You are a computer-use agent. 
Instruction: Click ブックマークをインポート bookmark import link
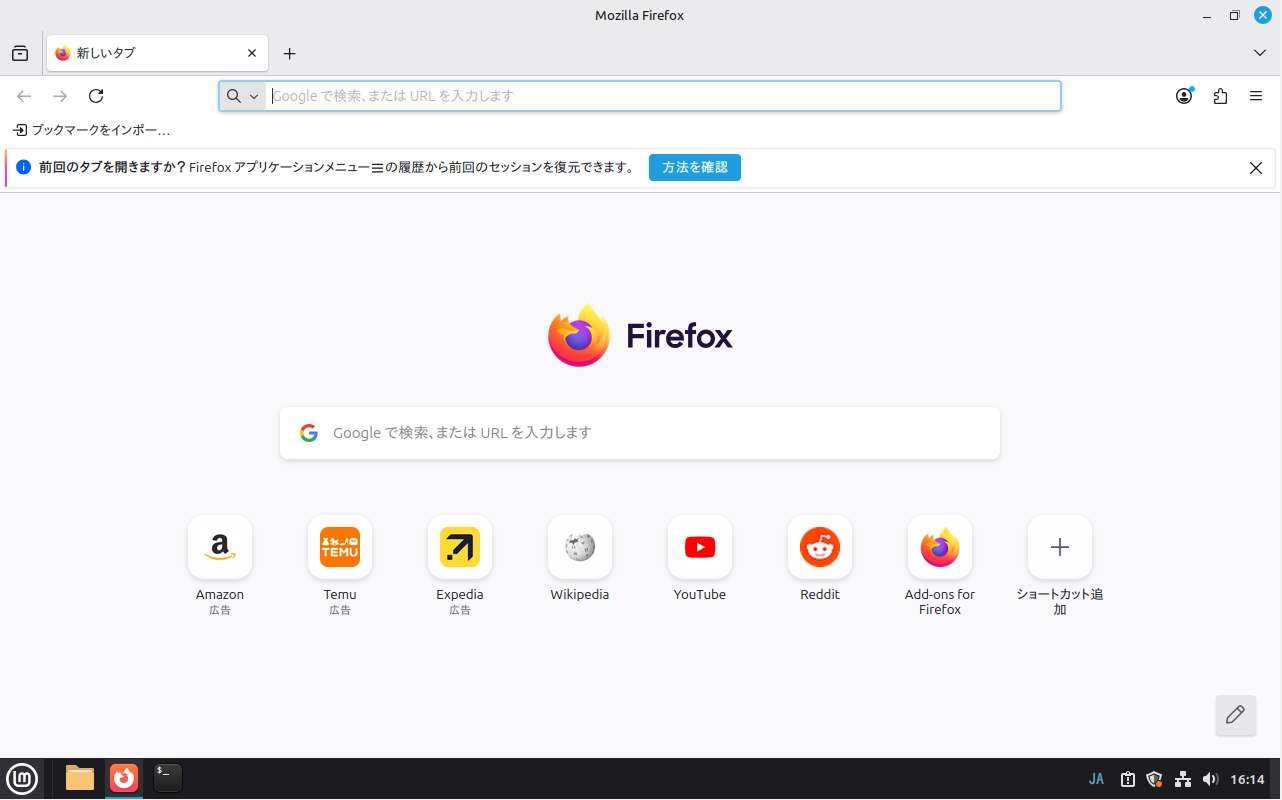click(92, 130)
